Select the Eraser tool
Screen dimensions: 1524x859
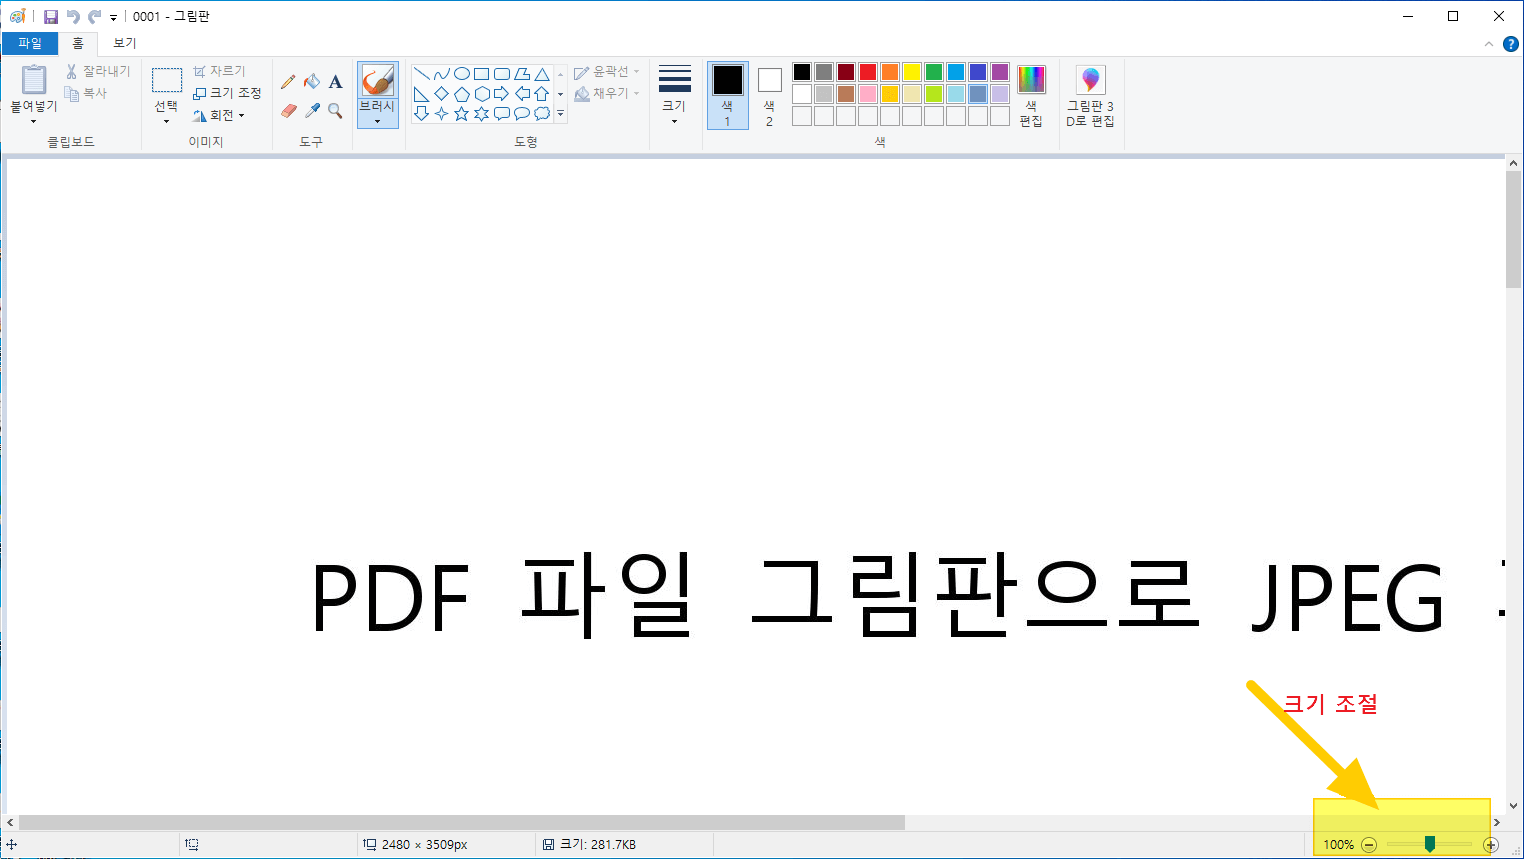(x=288, y=110)
